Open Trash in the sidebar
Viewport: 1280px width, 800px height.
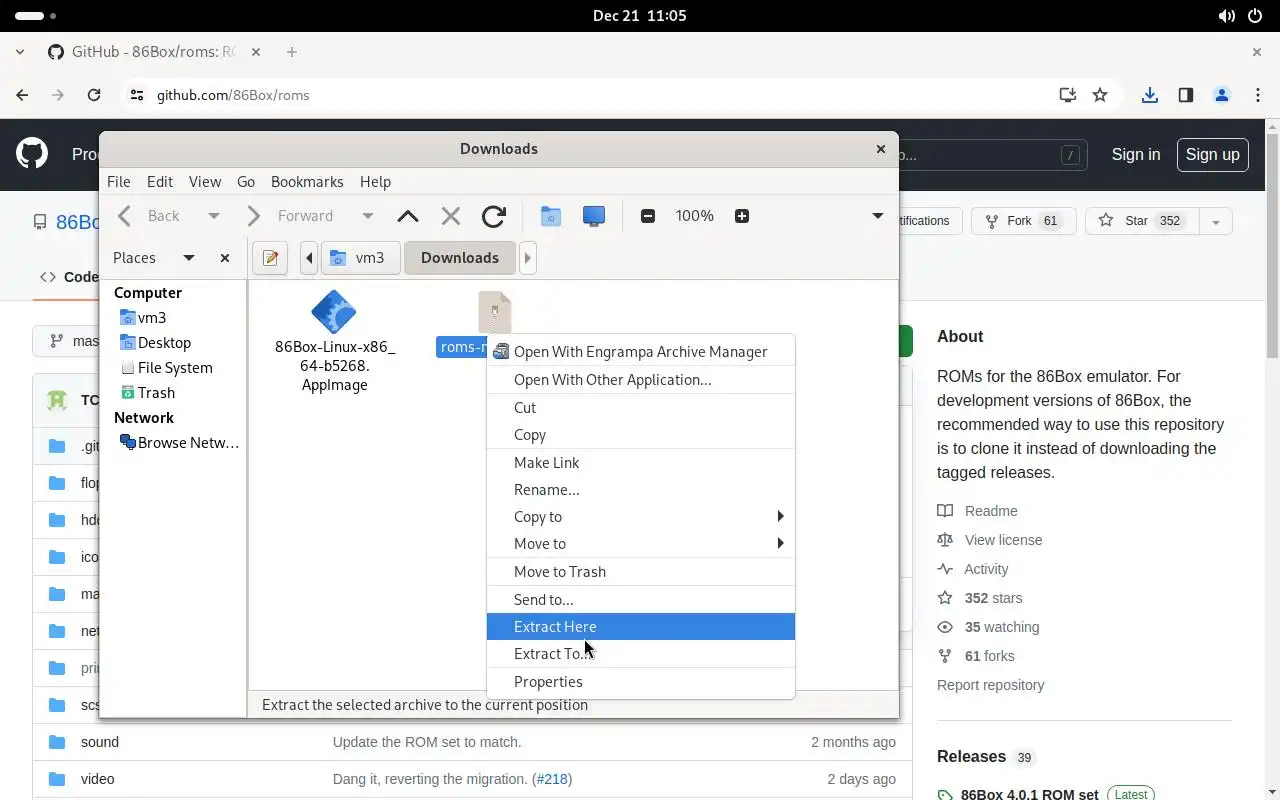coord(156,393)
